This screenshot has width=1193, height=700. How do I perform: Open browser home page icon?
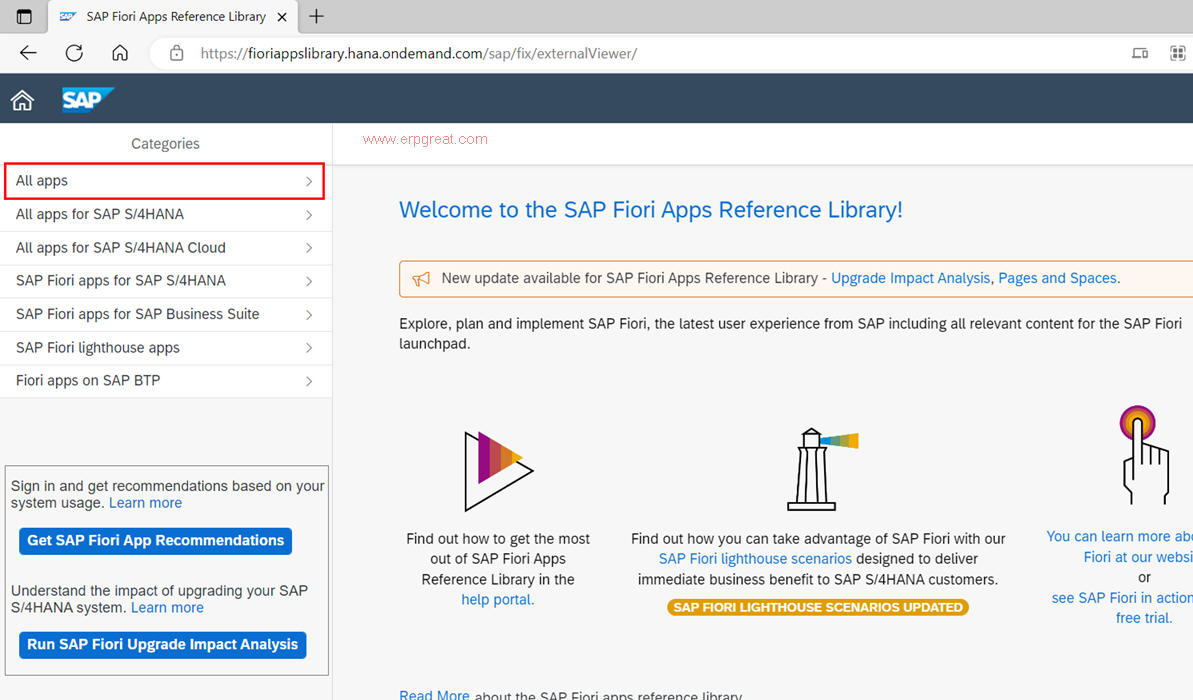point(119,53)
